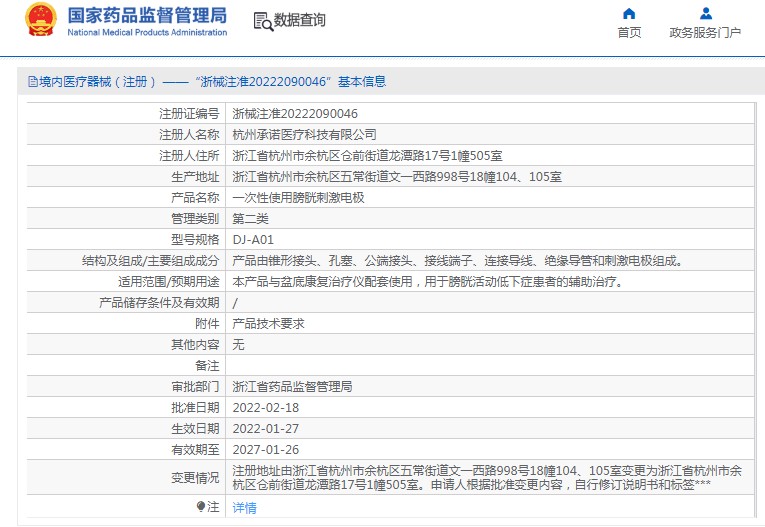
Task: Click the approval date 2022-02-18
Action: click(x=265, y=407)
